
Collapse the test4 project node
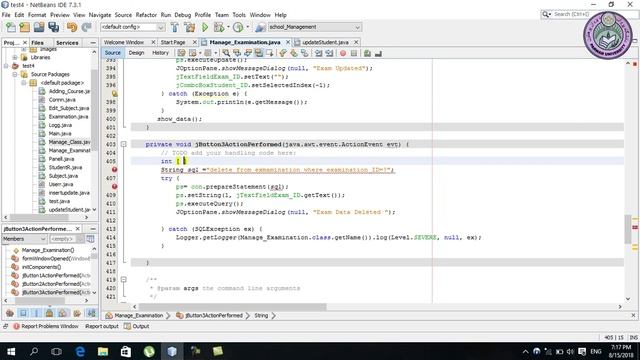tap(6, 66)
